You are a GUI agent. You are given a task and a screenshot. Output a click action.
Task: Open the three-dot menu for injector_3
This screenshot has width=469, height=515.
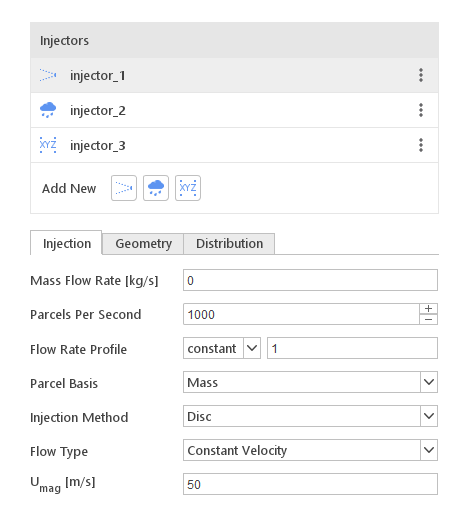click(421, 145)
